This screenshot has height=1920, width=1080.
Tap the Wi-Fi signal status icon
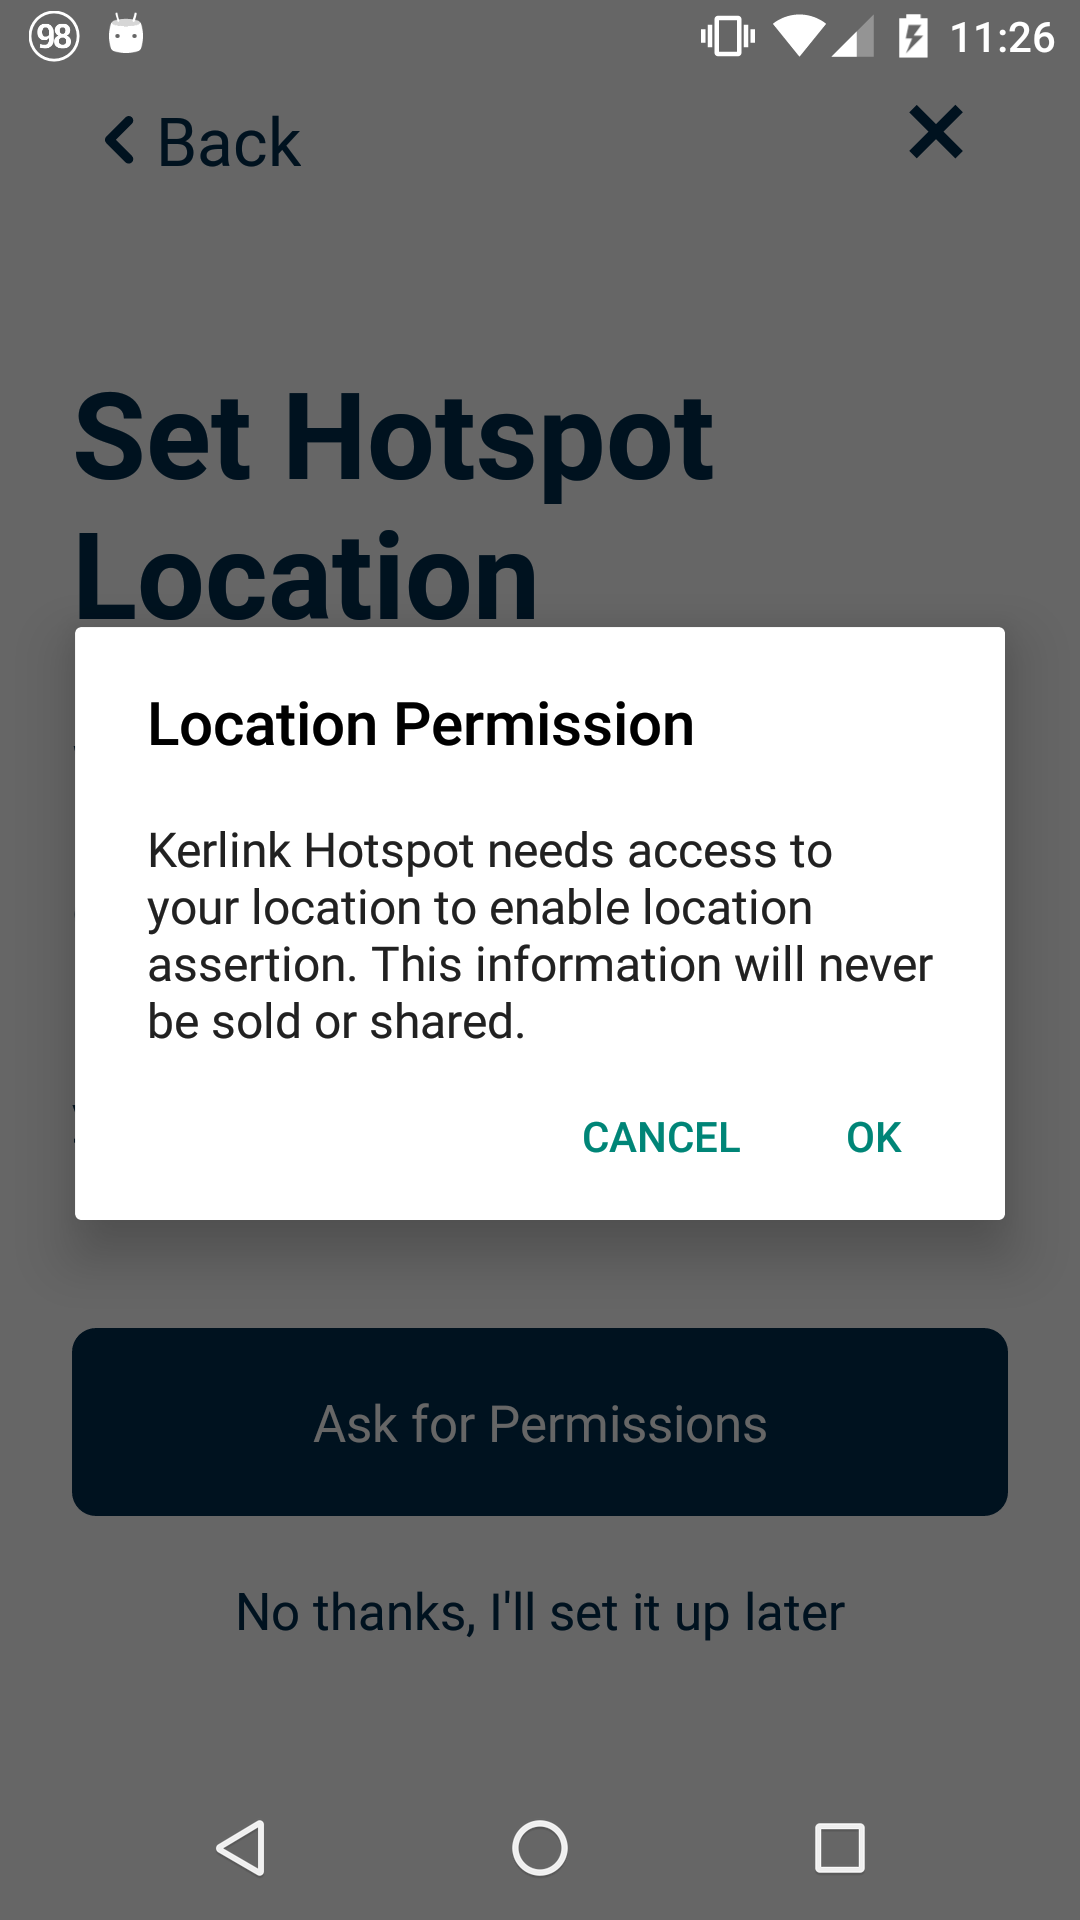798,37
